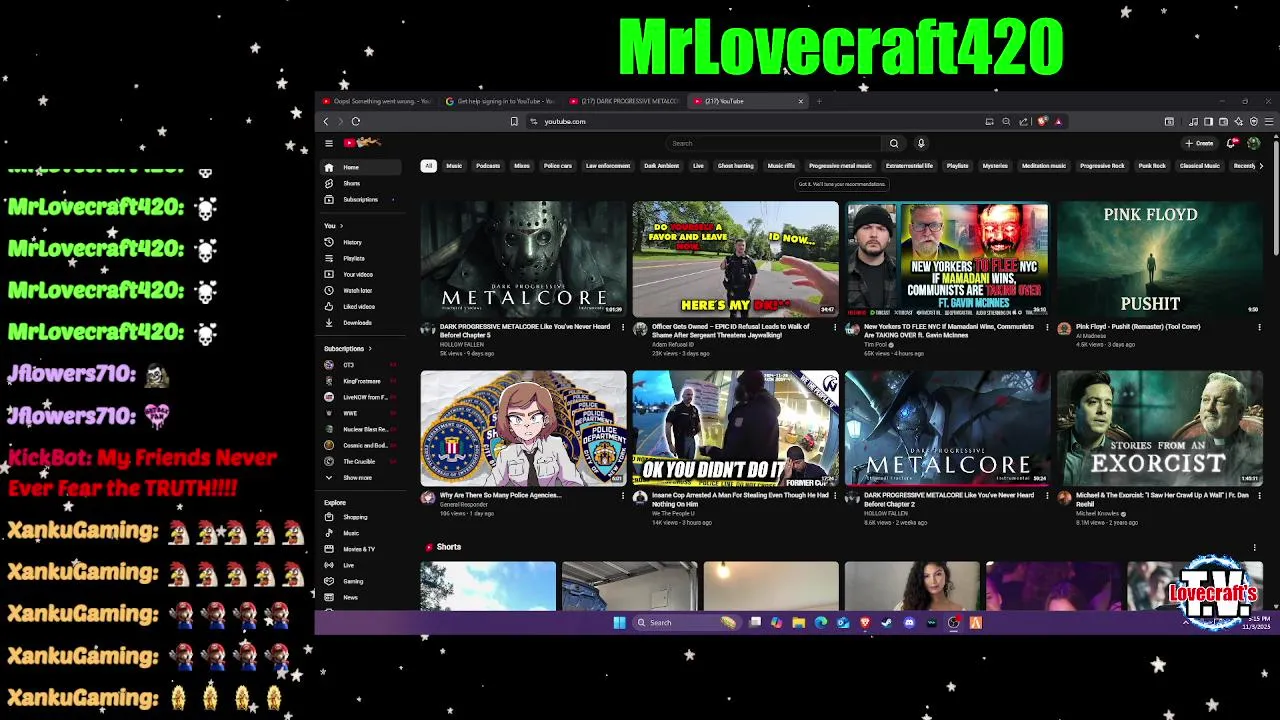The height and width of the screenshot is (720, 1280).
Task: Click the bookmark icon beside address bar
Action: pyautogui.click(x=514, y=121)
